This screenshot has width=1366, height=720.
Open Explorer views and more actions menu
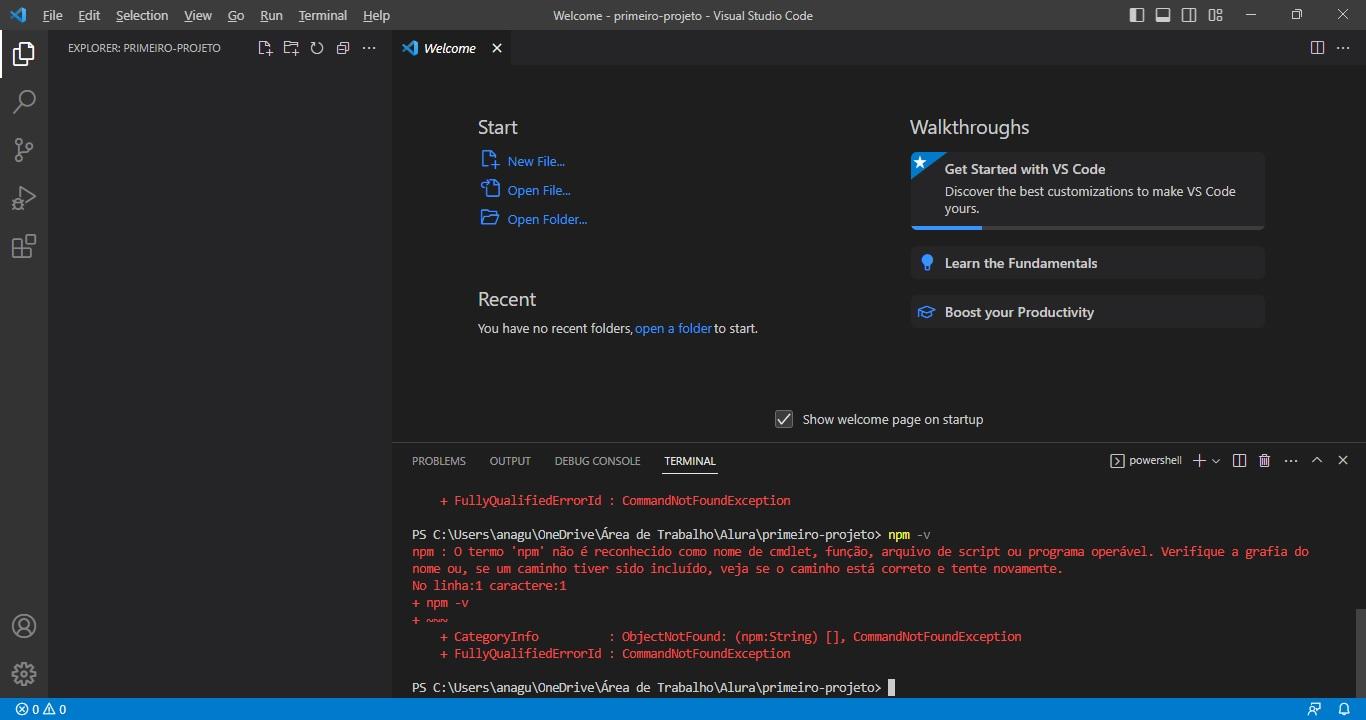click(x=369, y=48)
